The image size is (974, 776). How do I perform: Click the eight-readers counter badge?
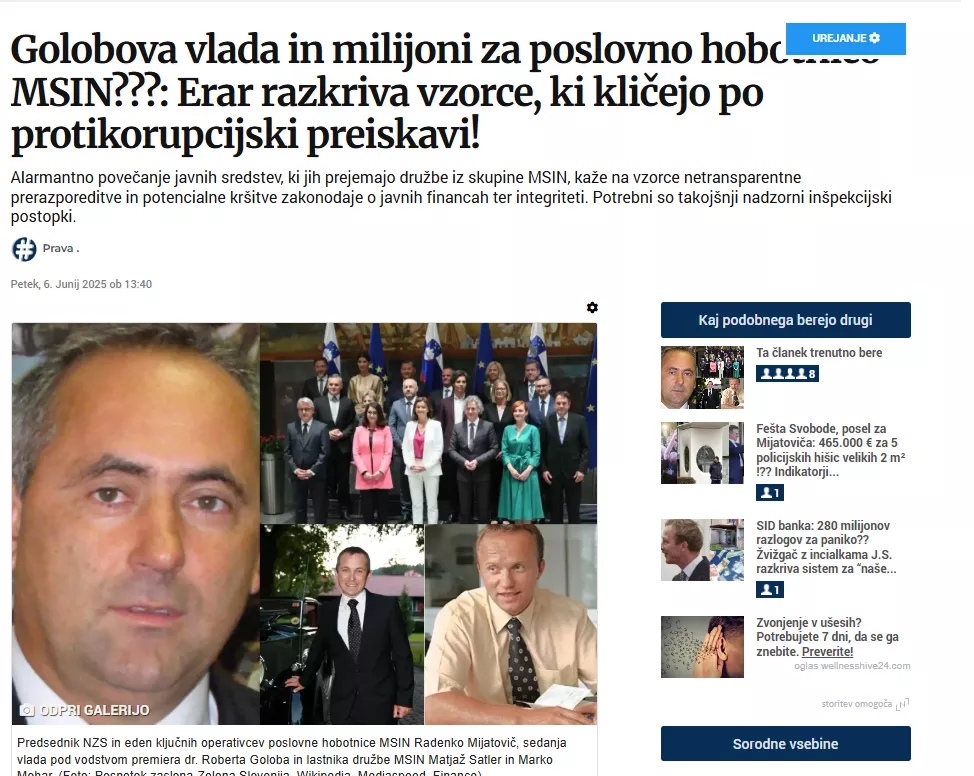click(787, 373)
